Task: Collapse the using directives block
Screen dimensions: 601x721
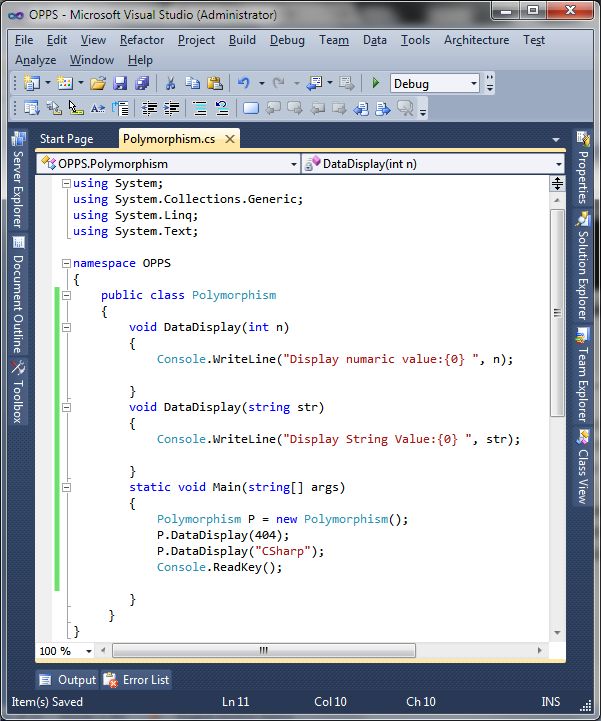Action: 66,183
